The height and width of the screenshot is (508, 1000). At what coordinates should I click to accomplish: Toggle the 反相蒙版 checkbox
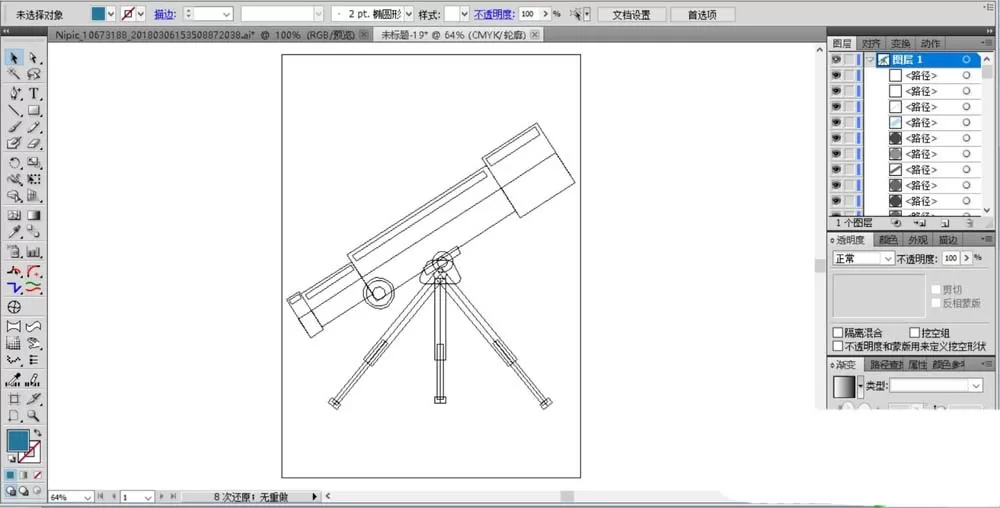[936, 303]
